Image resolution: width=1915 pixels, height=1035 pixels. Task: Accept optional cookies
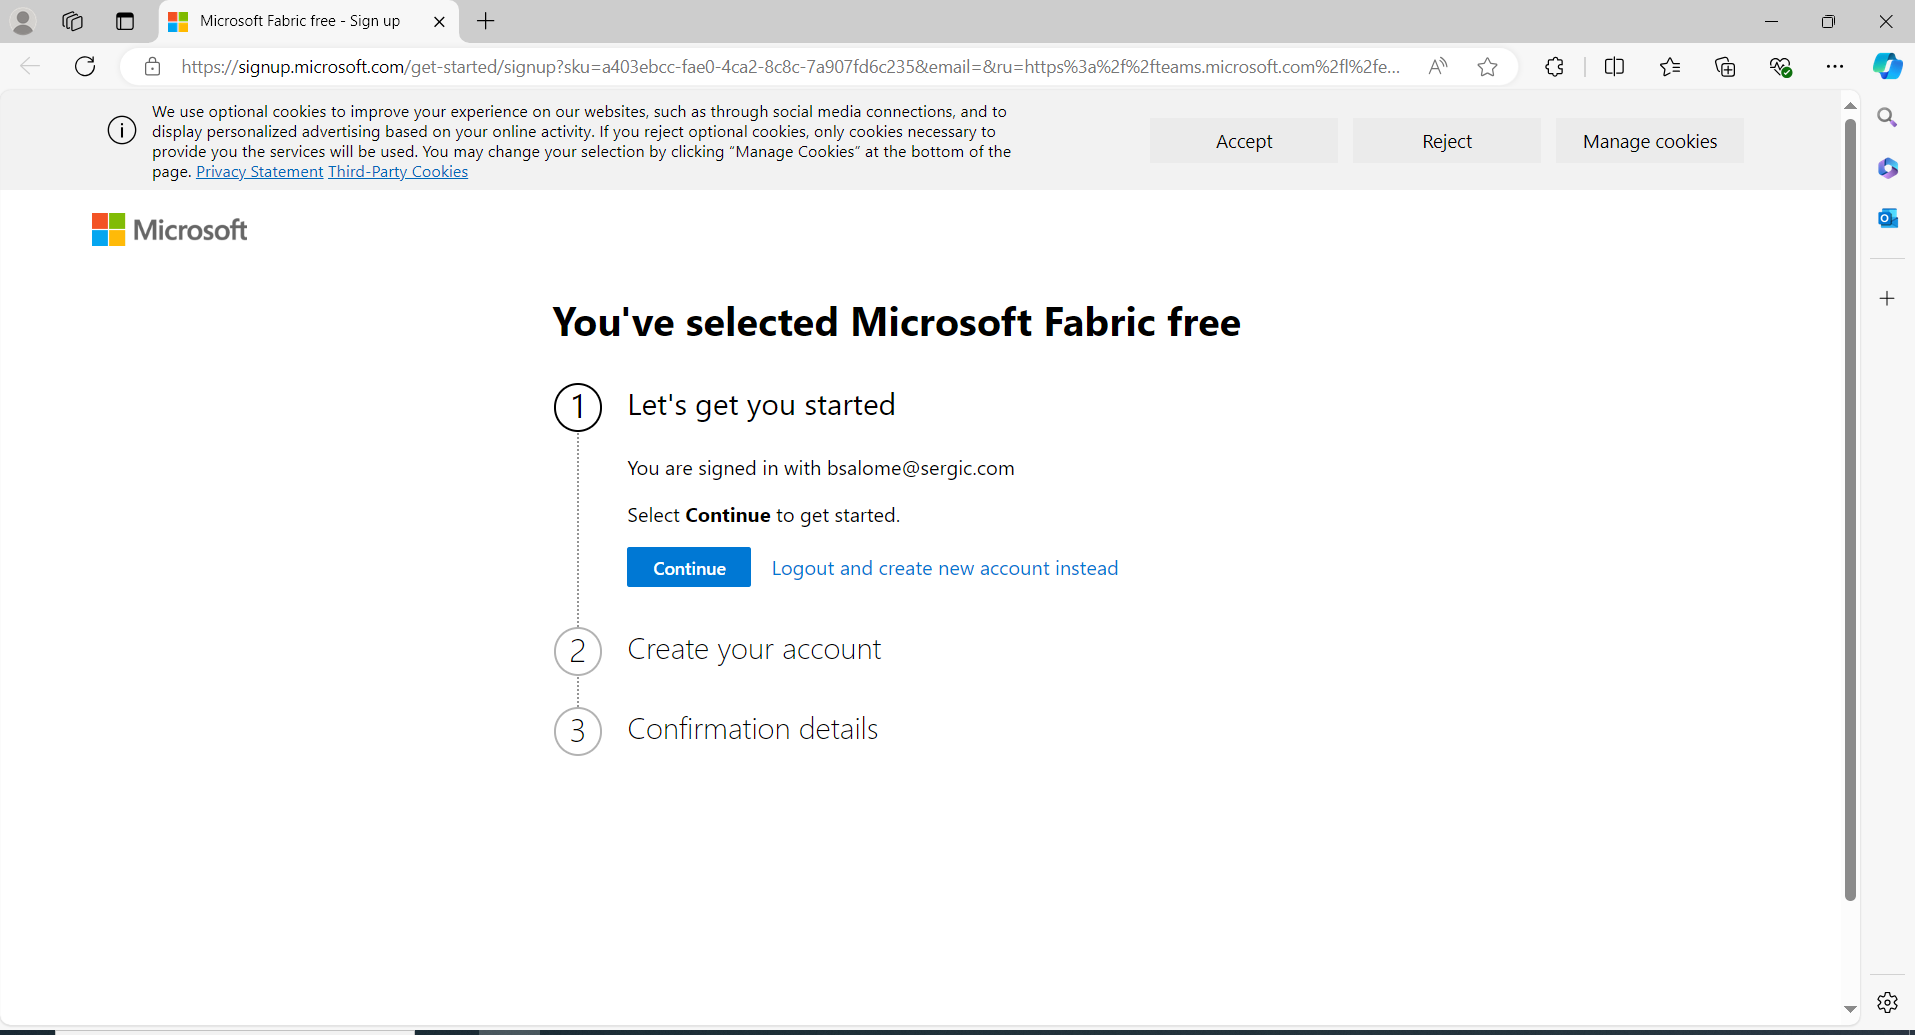1244,141
